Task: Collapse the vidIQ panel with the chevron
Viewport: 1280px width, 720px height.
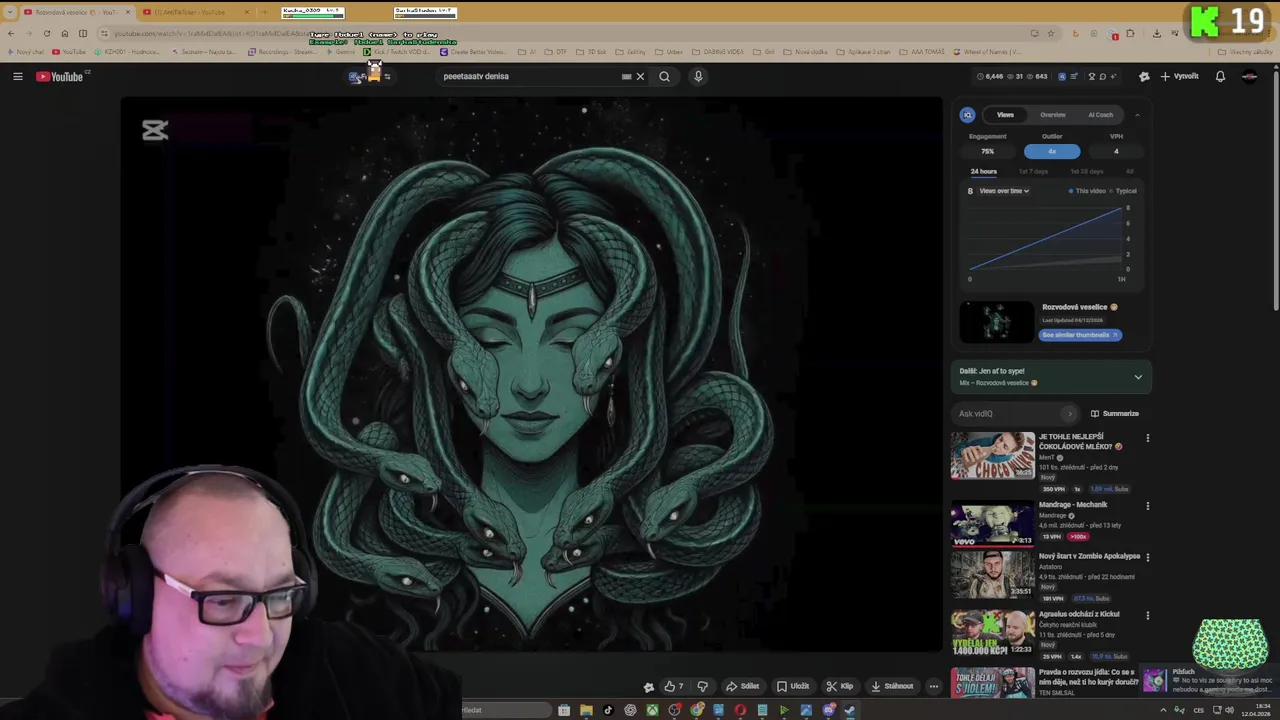Action: [x=1137, y=115]
